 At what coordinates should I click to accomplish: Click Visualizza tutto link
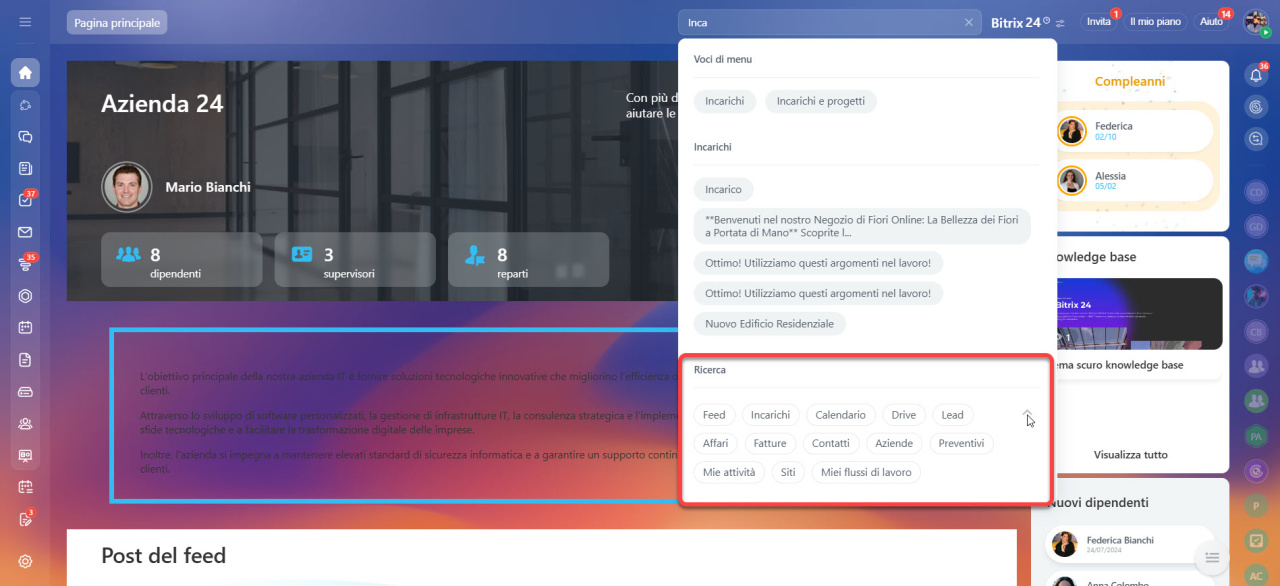[x=1130, y=455]
